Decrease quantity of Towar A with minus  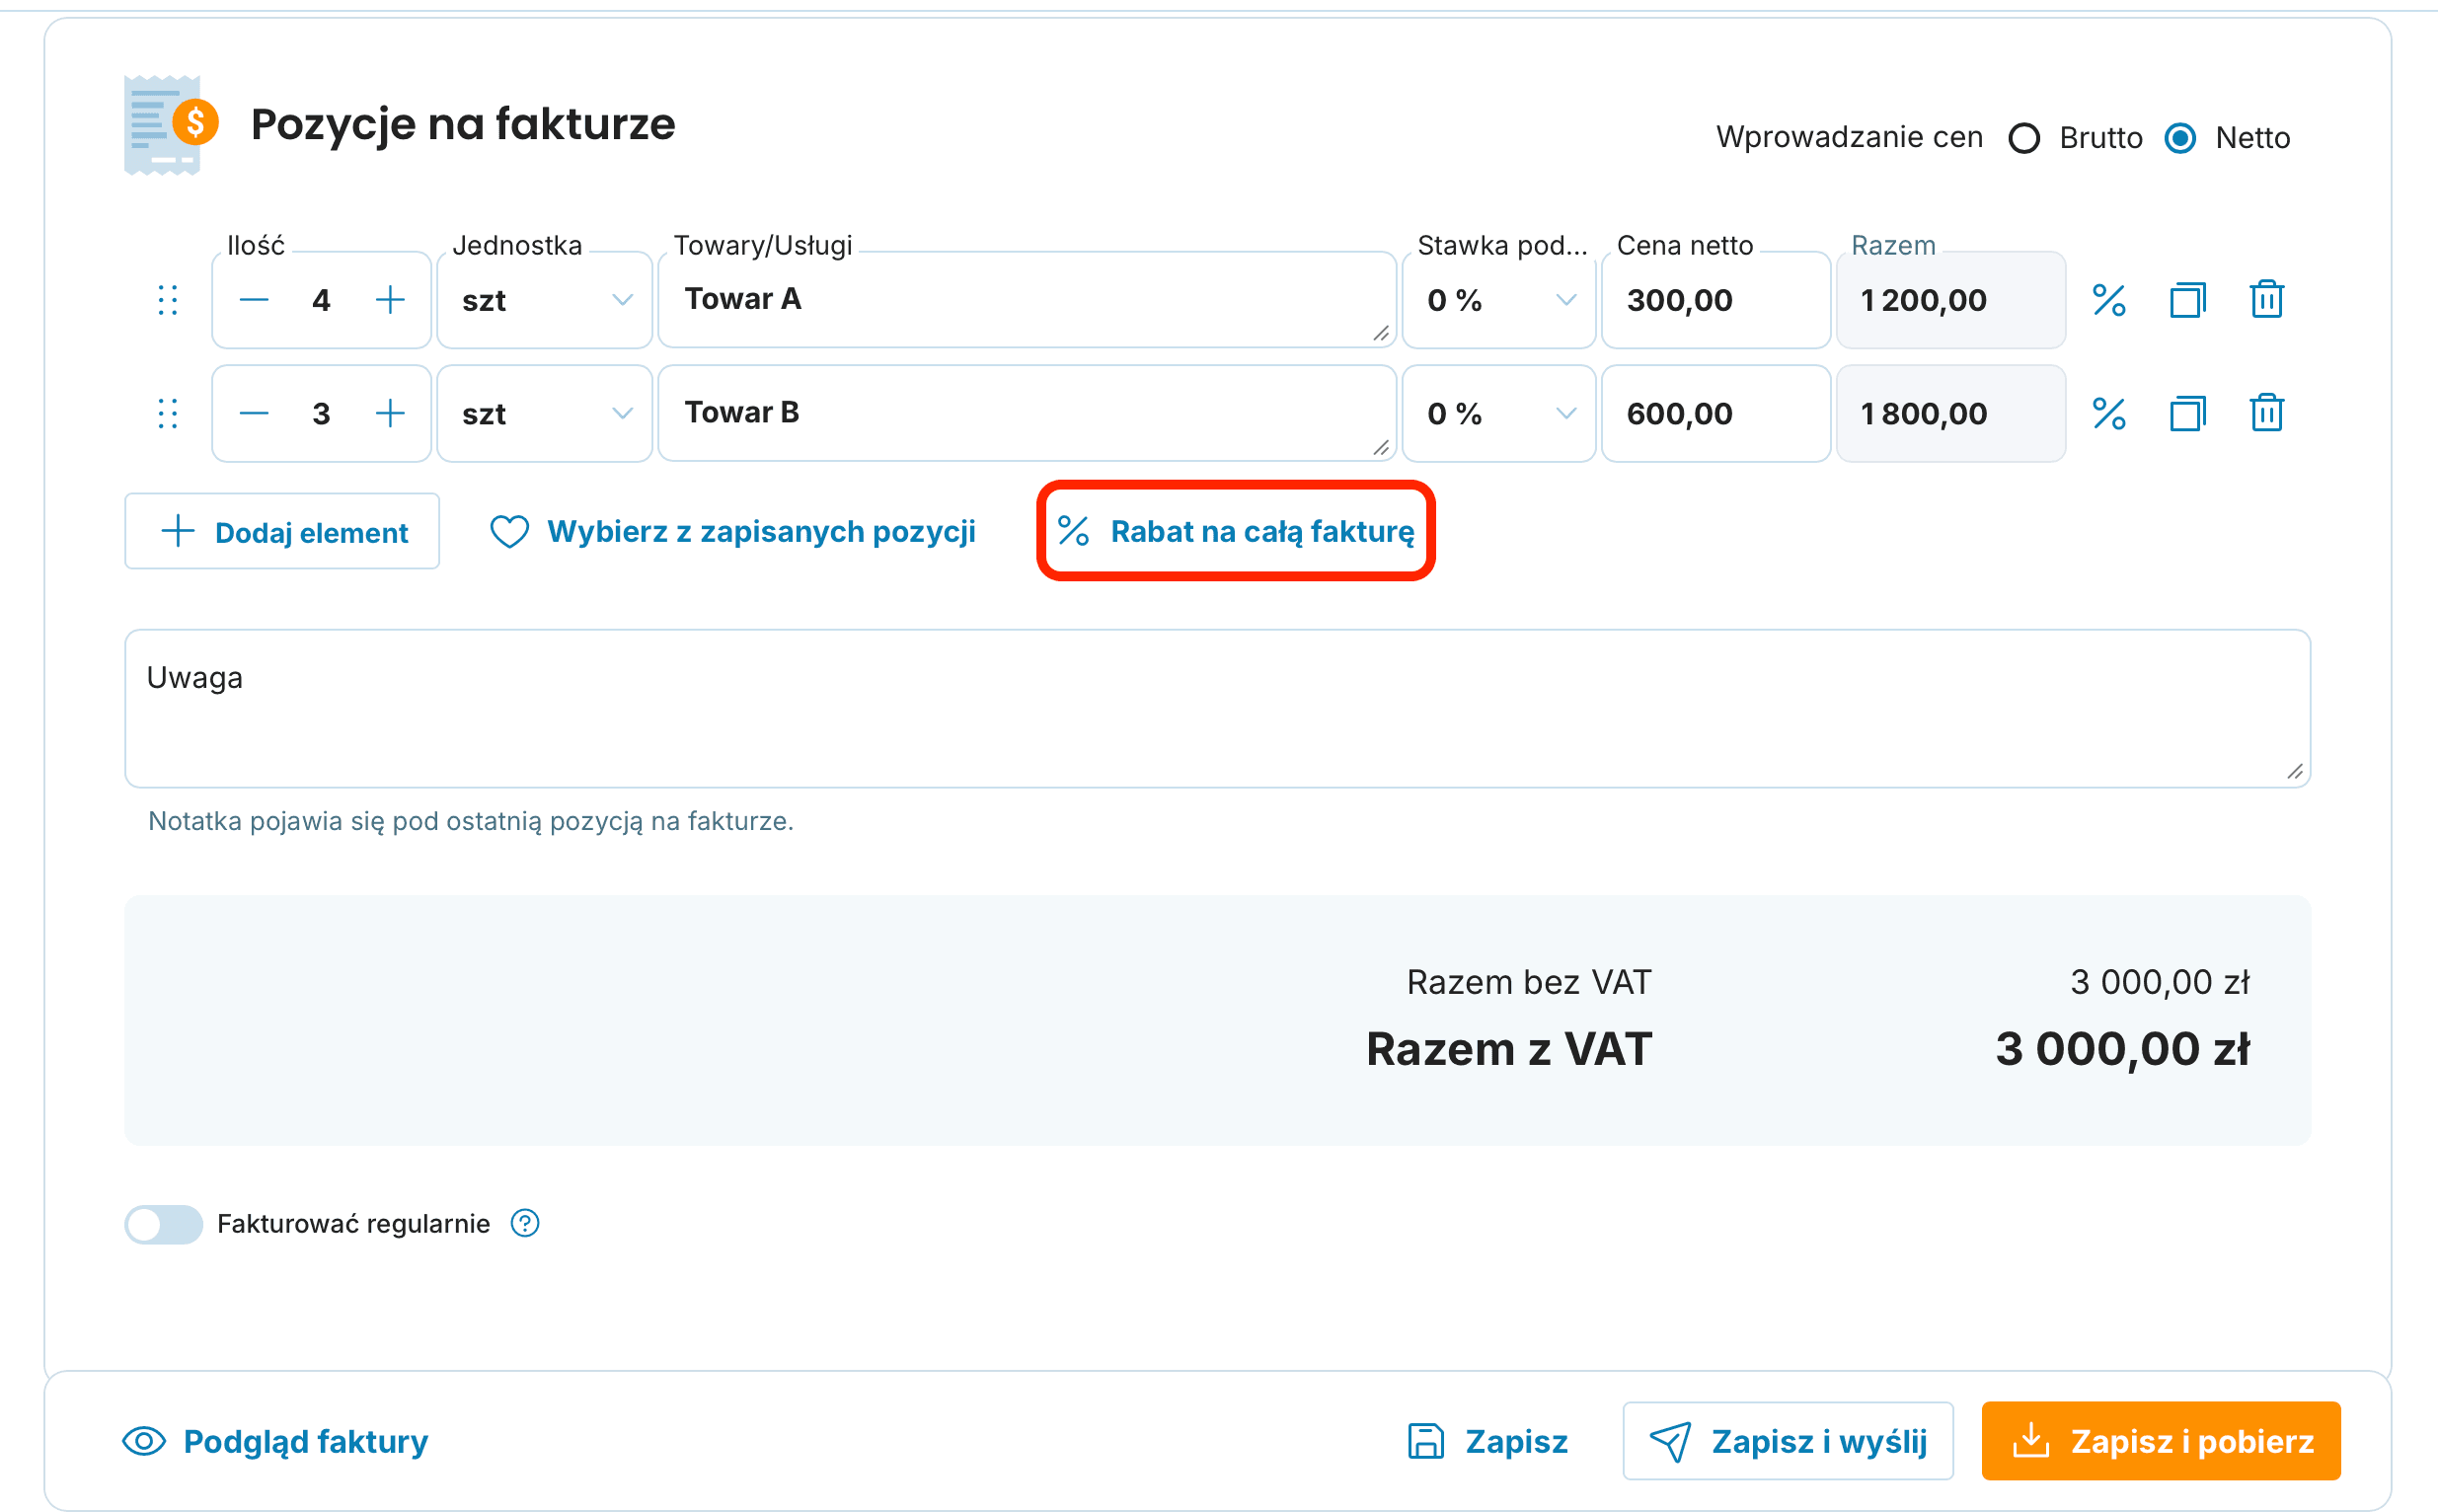(x=255, y=300)
